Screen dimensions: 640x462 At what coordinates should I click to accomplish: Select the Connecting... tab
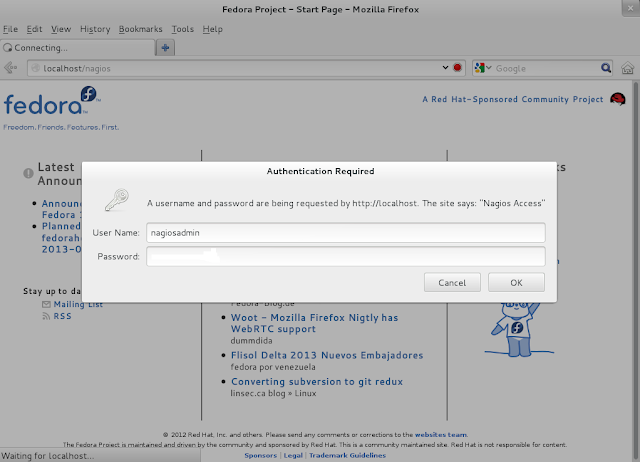point(78,48)
